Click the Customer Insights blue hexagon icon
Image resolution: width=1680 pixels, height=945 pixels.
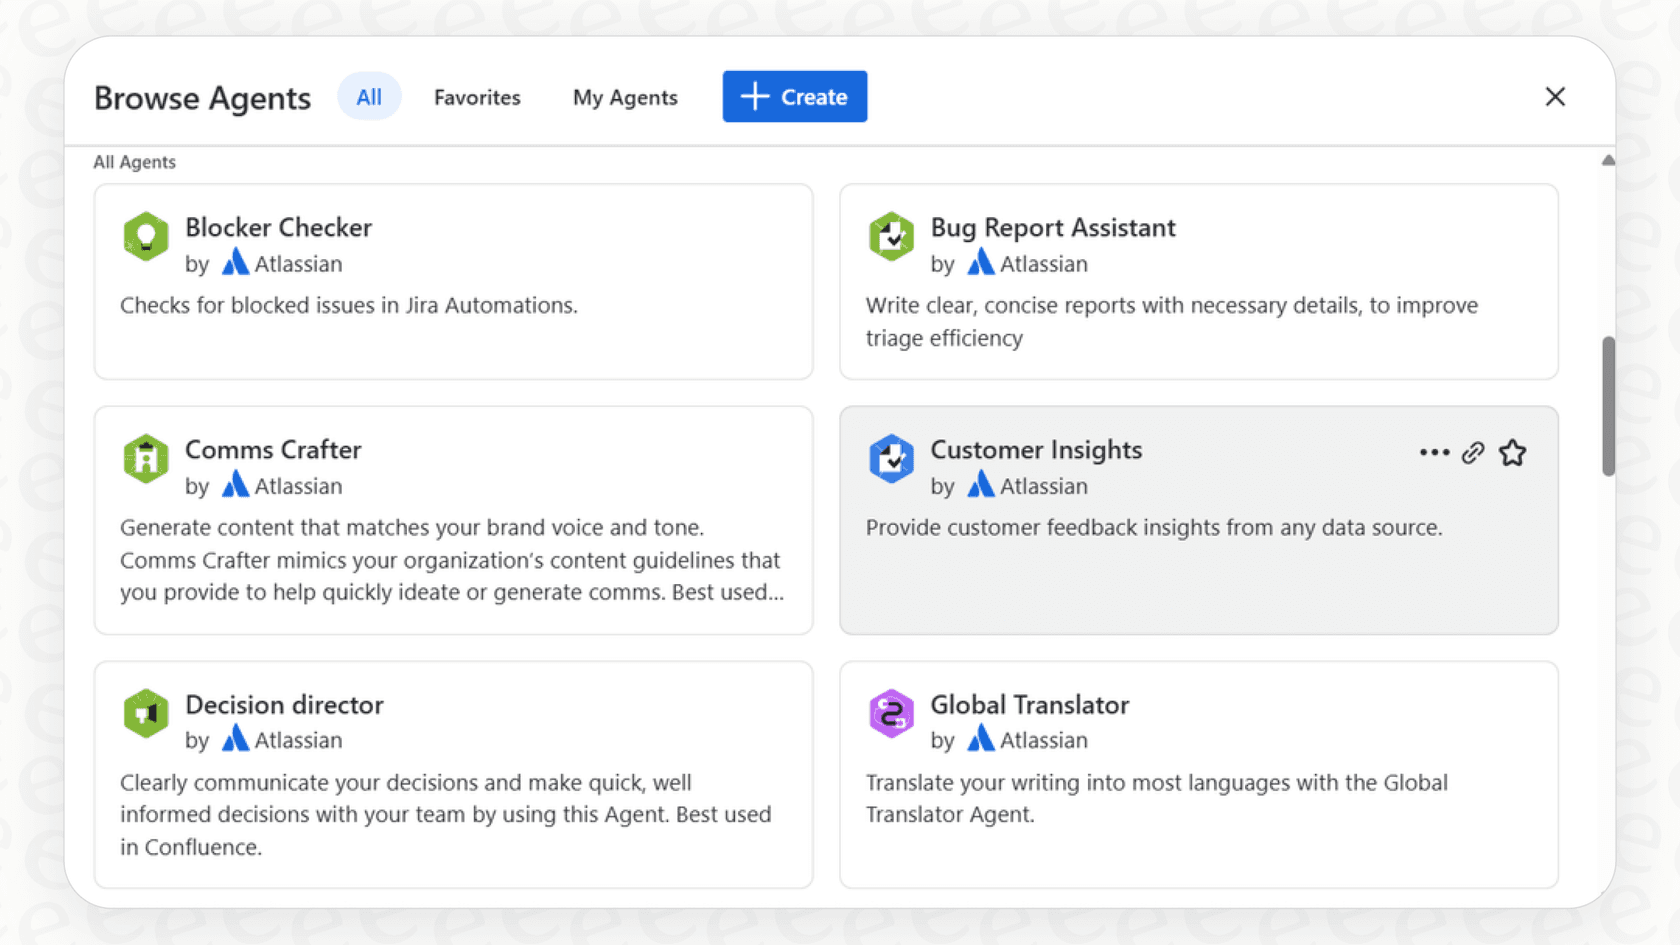click(x=891, y=459)
